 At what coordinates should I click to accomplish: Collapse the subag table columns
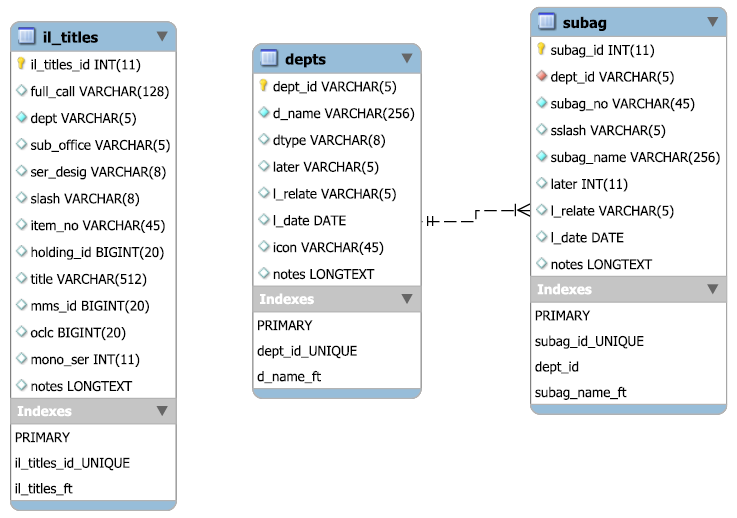pyautogui.click(x=712, y=22)
